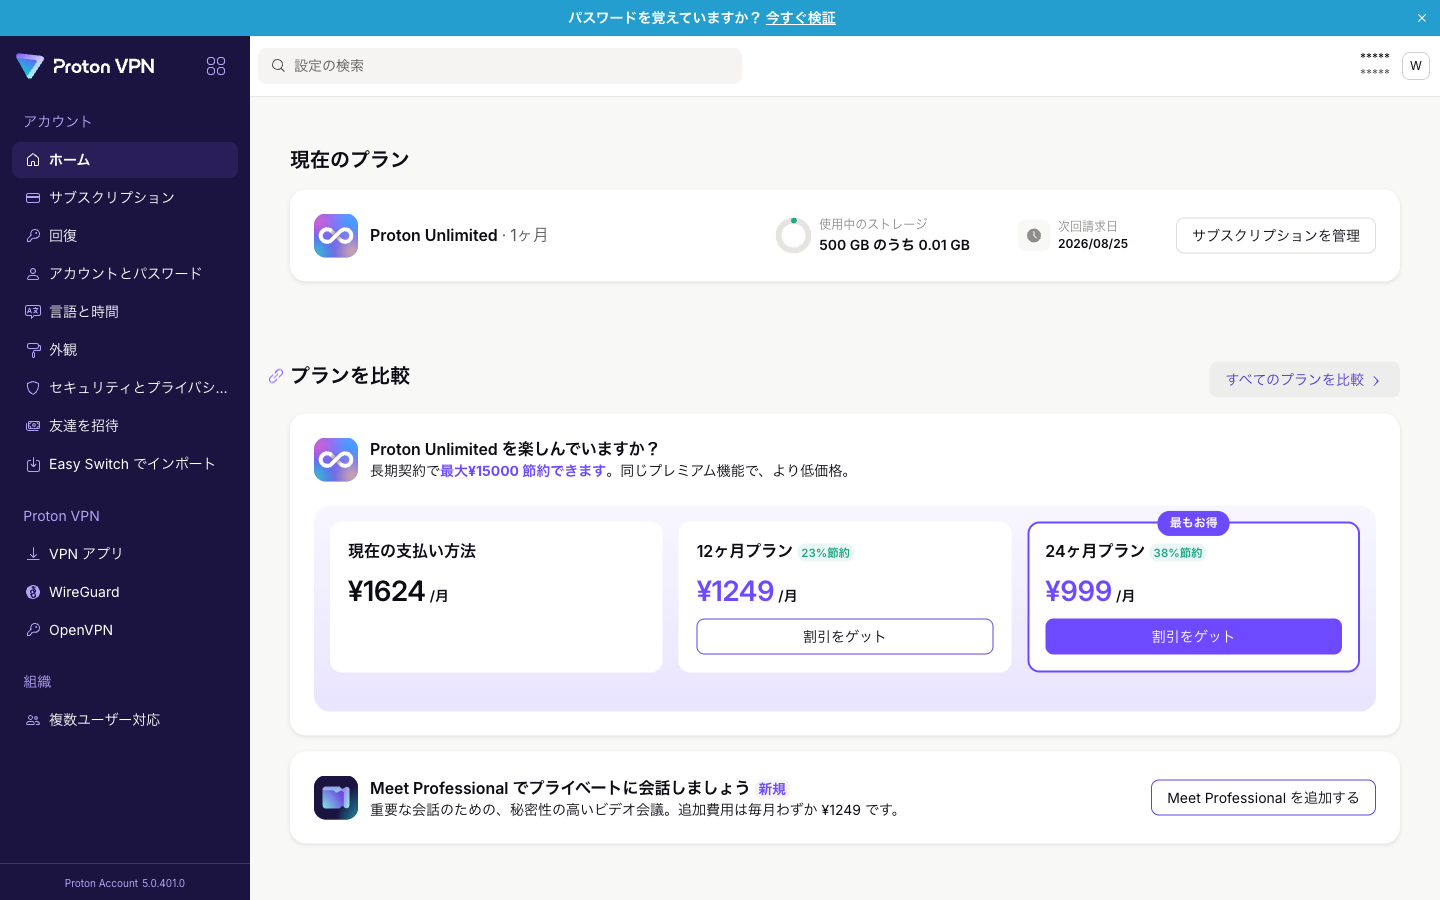1440x900 pixels.
Task: Open the user account menu W
Action: tap(1415, 66)
